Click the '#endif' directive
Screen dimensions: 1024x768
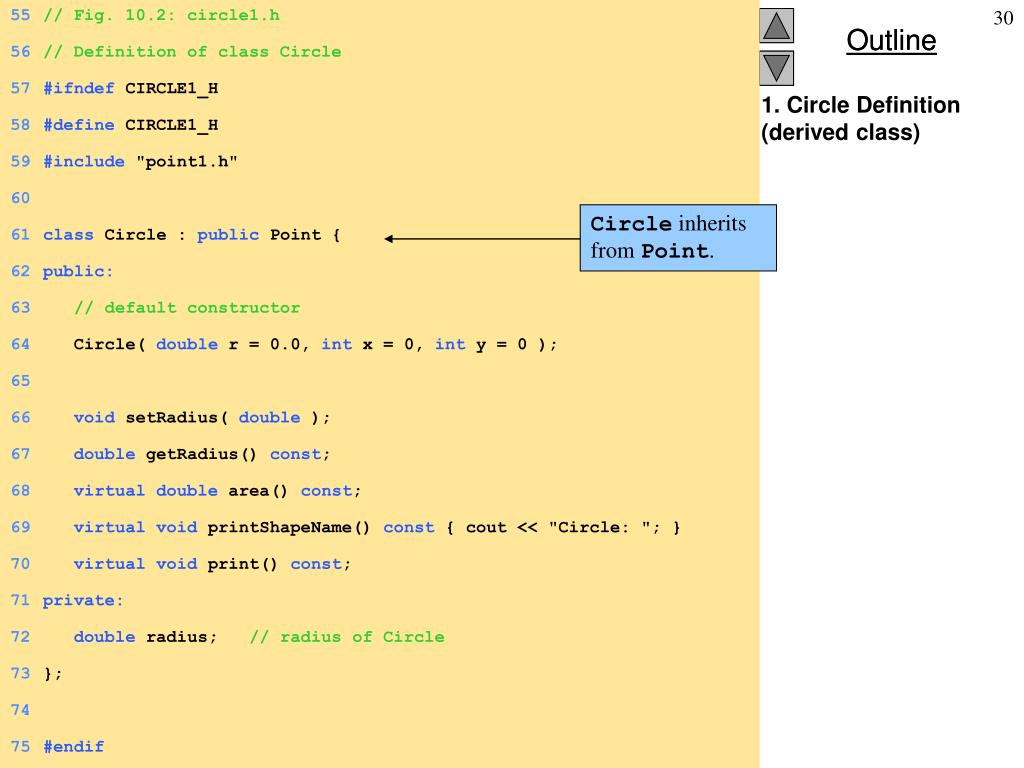coord(74,746)
